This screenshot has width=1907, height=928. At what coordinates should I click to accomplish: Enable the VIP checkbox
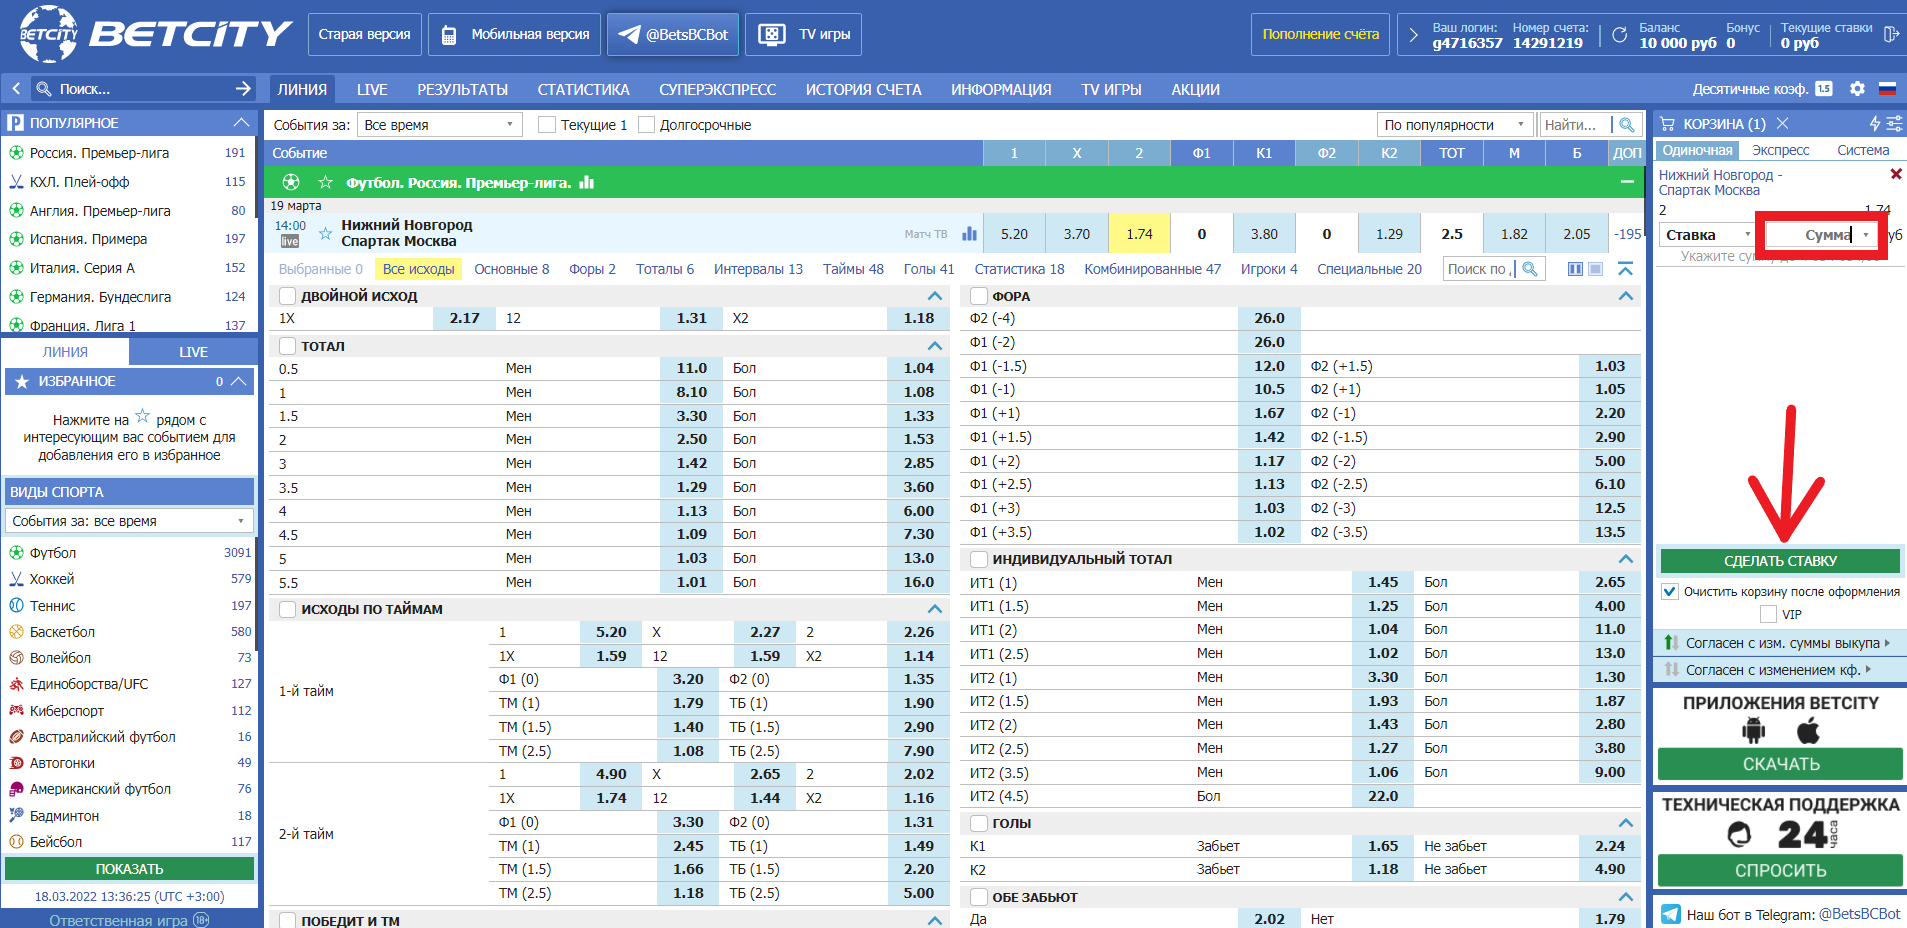pyautogui.click(x=1768, y=614)
